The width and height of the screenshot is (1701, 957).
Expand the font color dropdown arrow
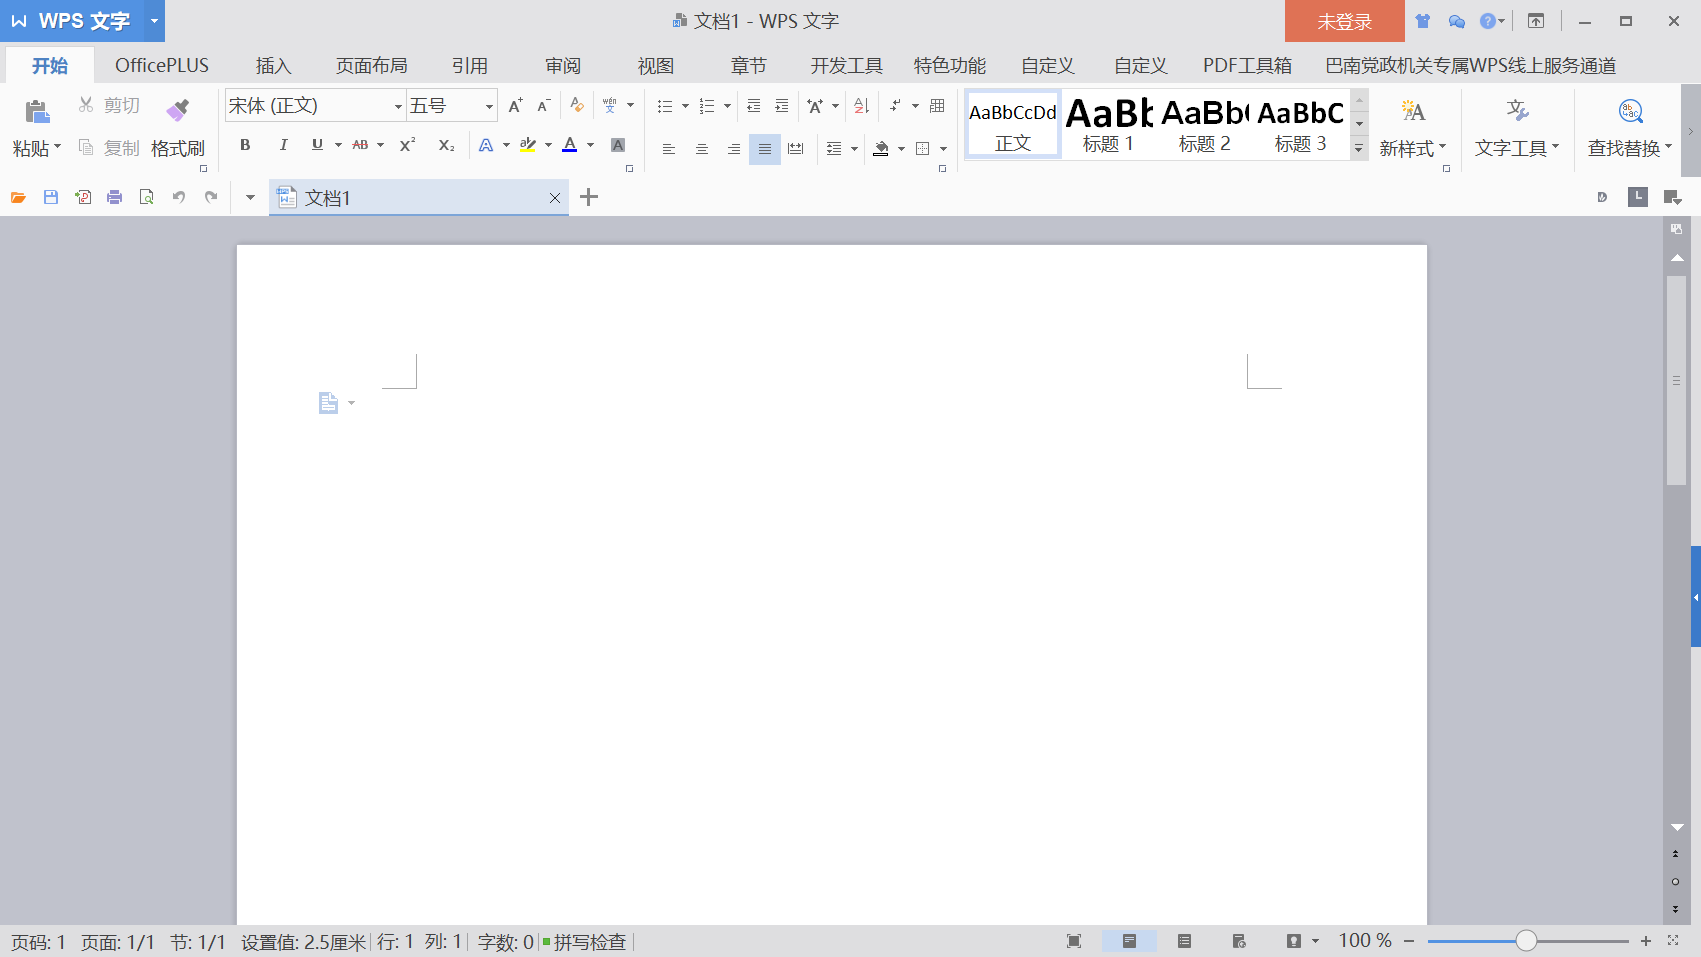(x=590, y=145)
